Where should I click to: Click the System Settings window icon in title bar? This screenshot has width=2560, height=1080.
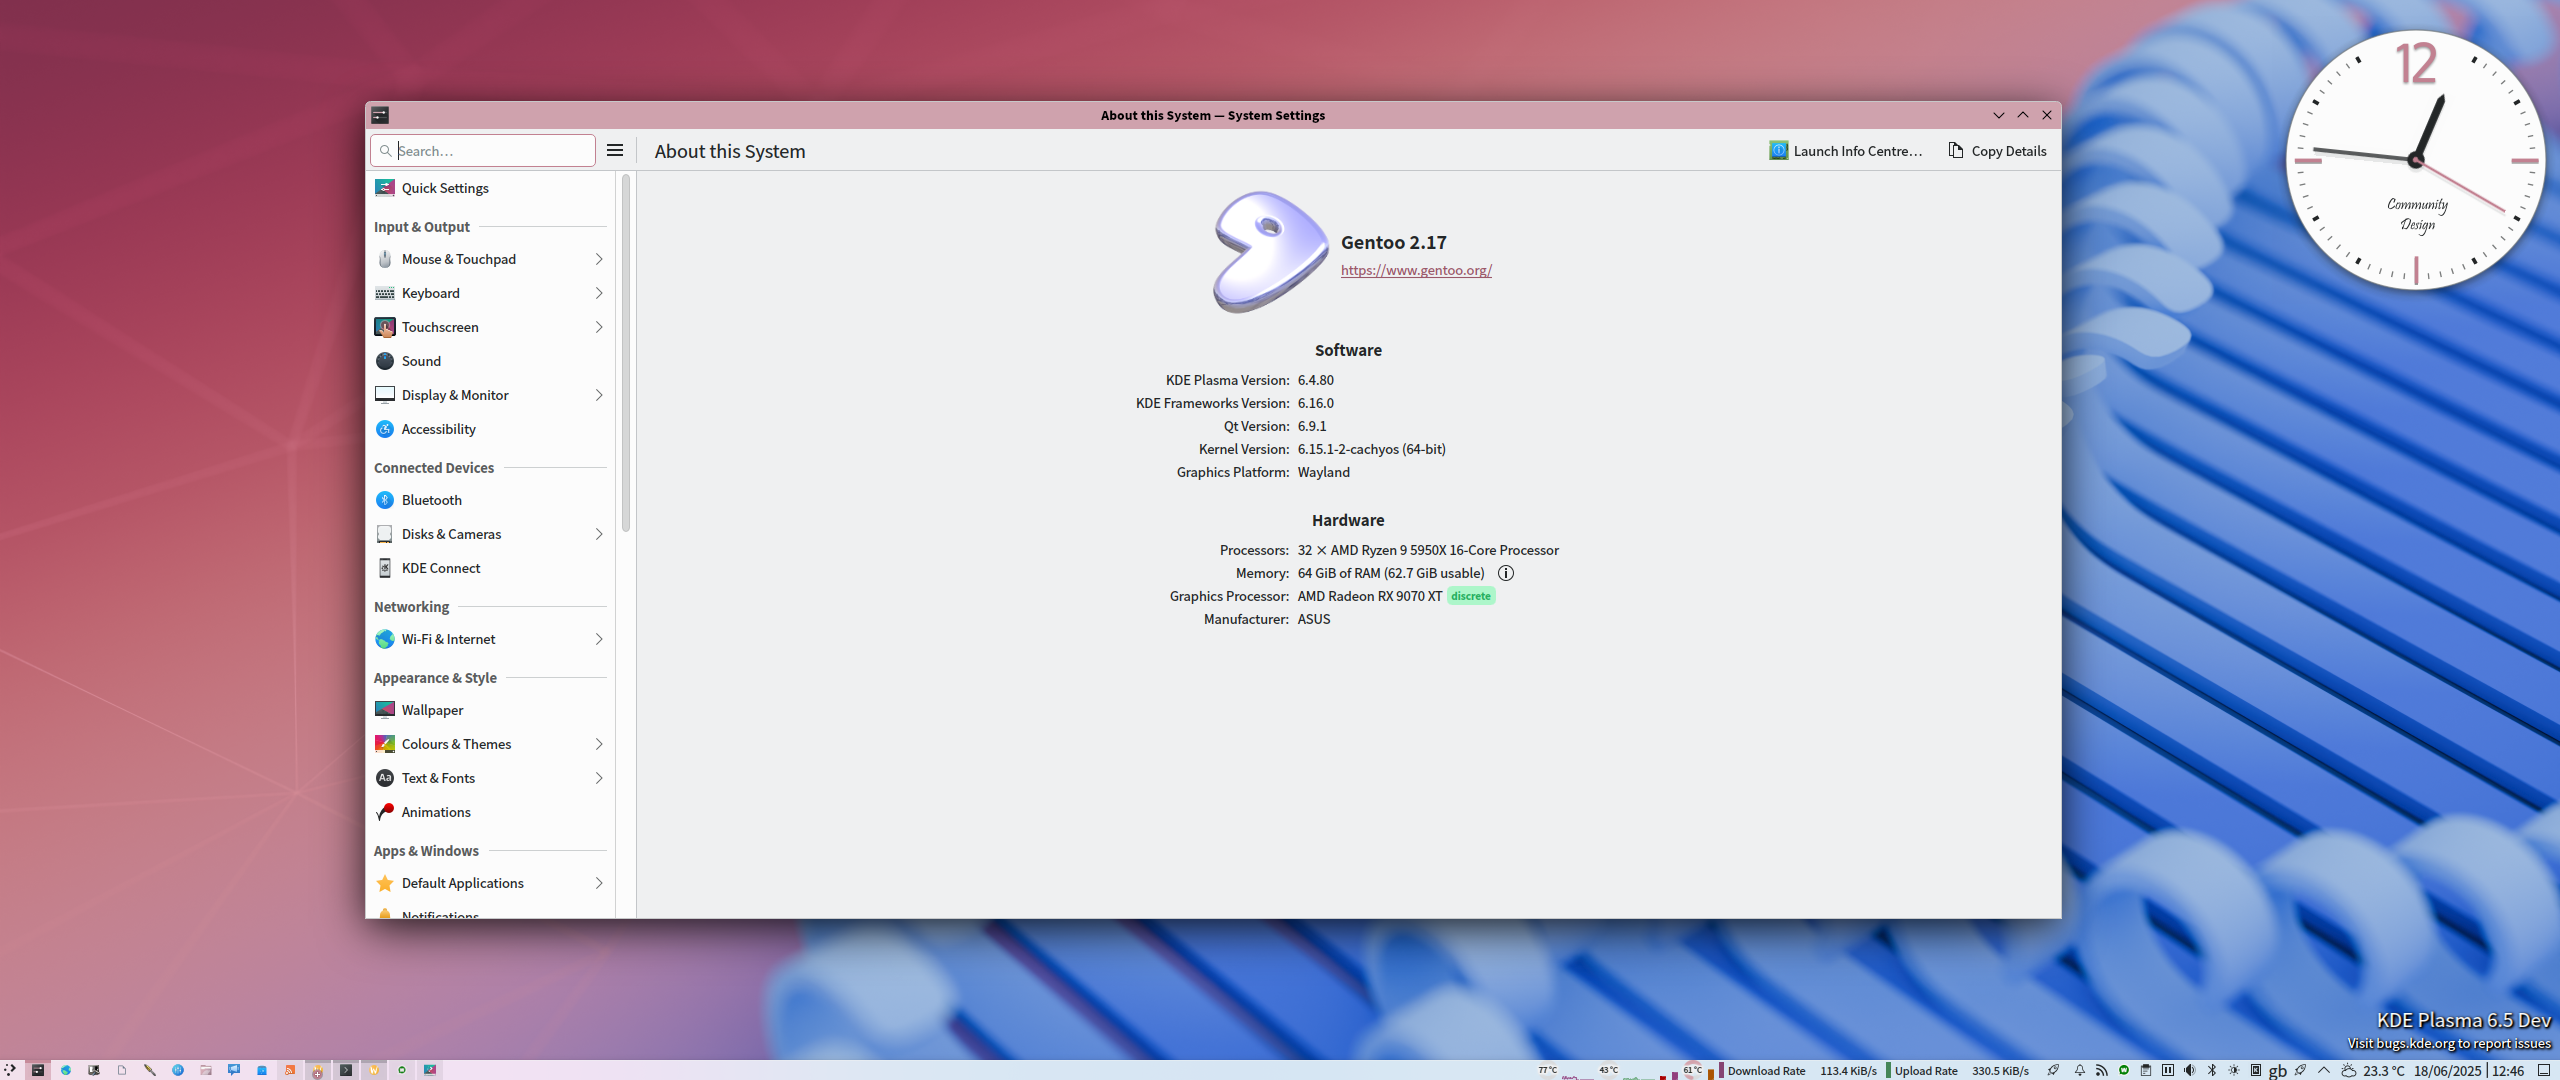(x=380, y=115)
